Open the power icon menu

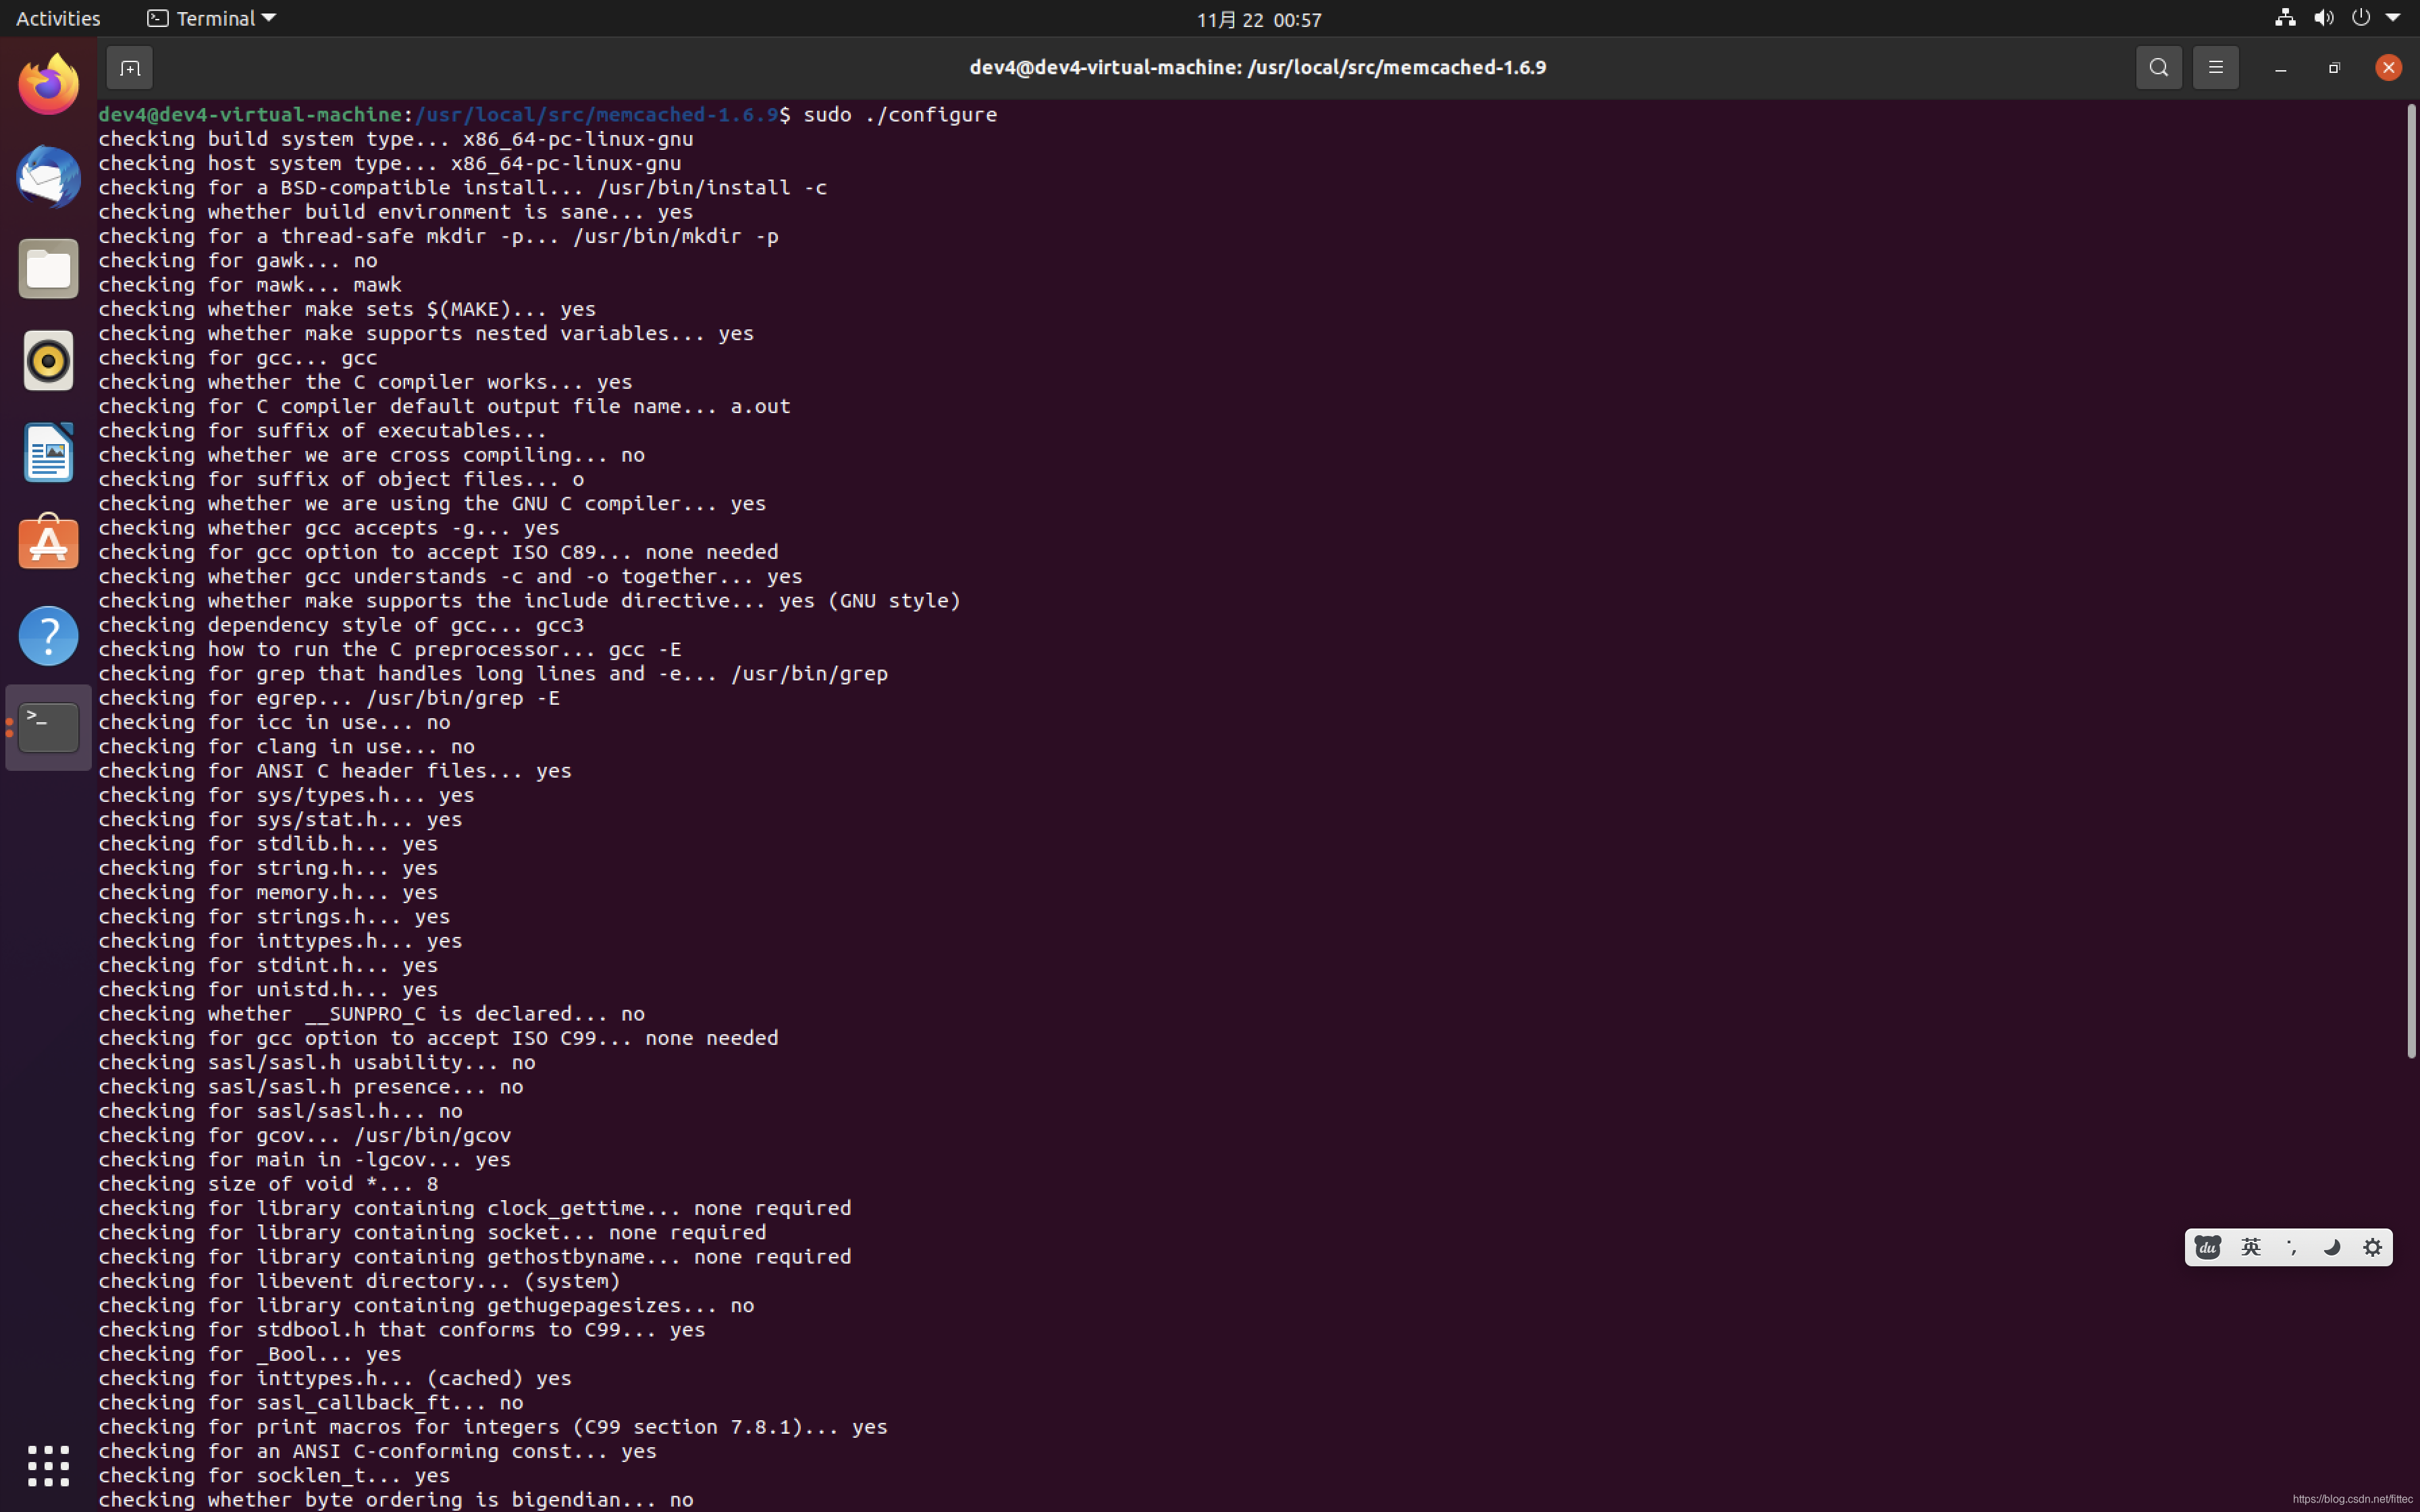click(2361, 17)
